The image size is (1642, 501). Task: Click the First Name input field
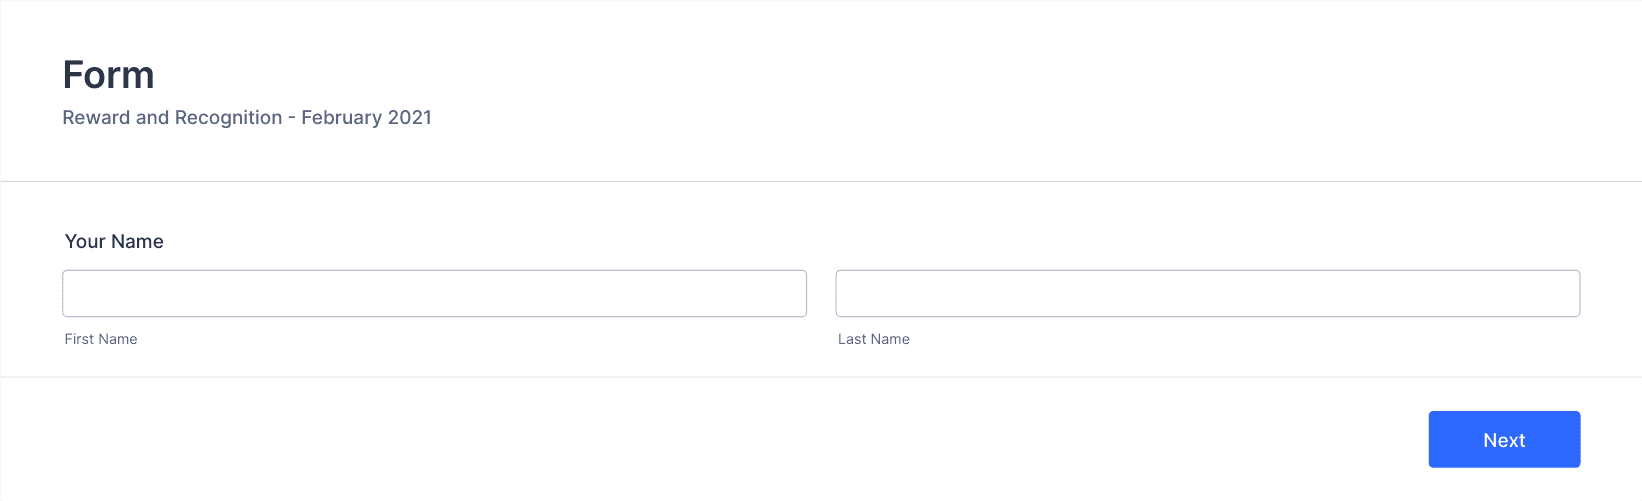434,293
